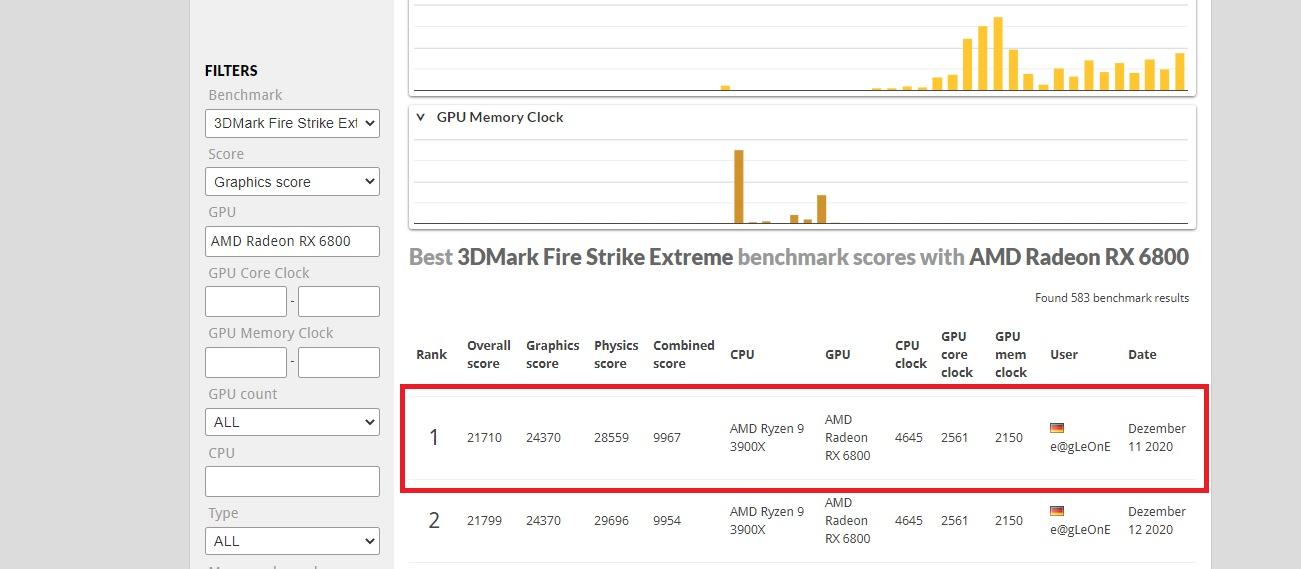Click the GPU Memory Clock minimum field
Image resolution: width=1301 pixels, height=569 pixels.
[x=246, y=362]
